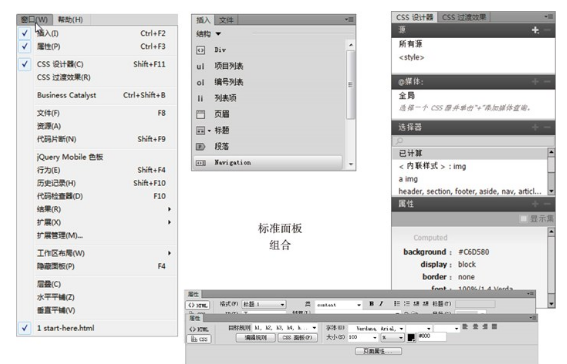Image resolution: width=567 pixels, height=364 pixels.
Task: Enable the 显示集 checkbox
Action: pos(523,218)
